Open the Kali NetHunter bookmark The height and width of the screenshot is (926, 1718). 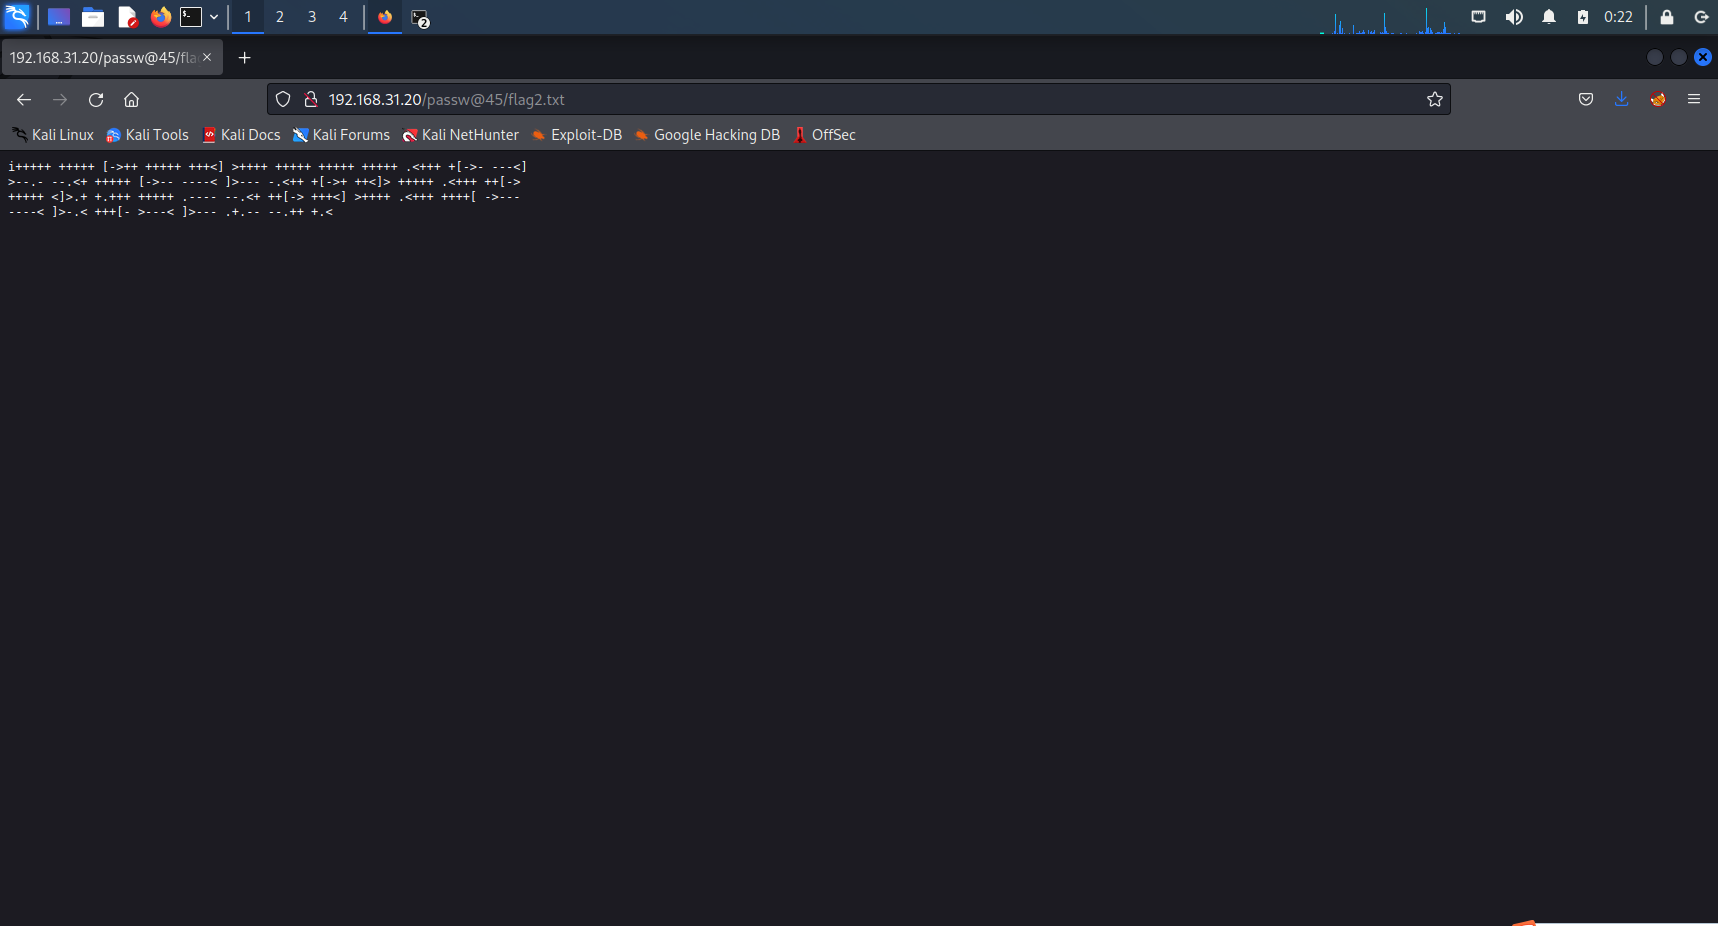[x=460, y=135]
